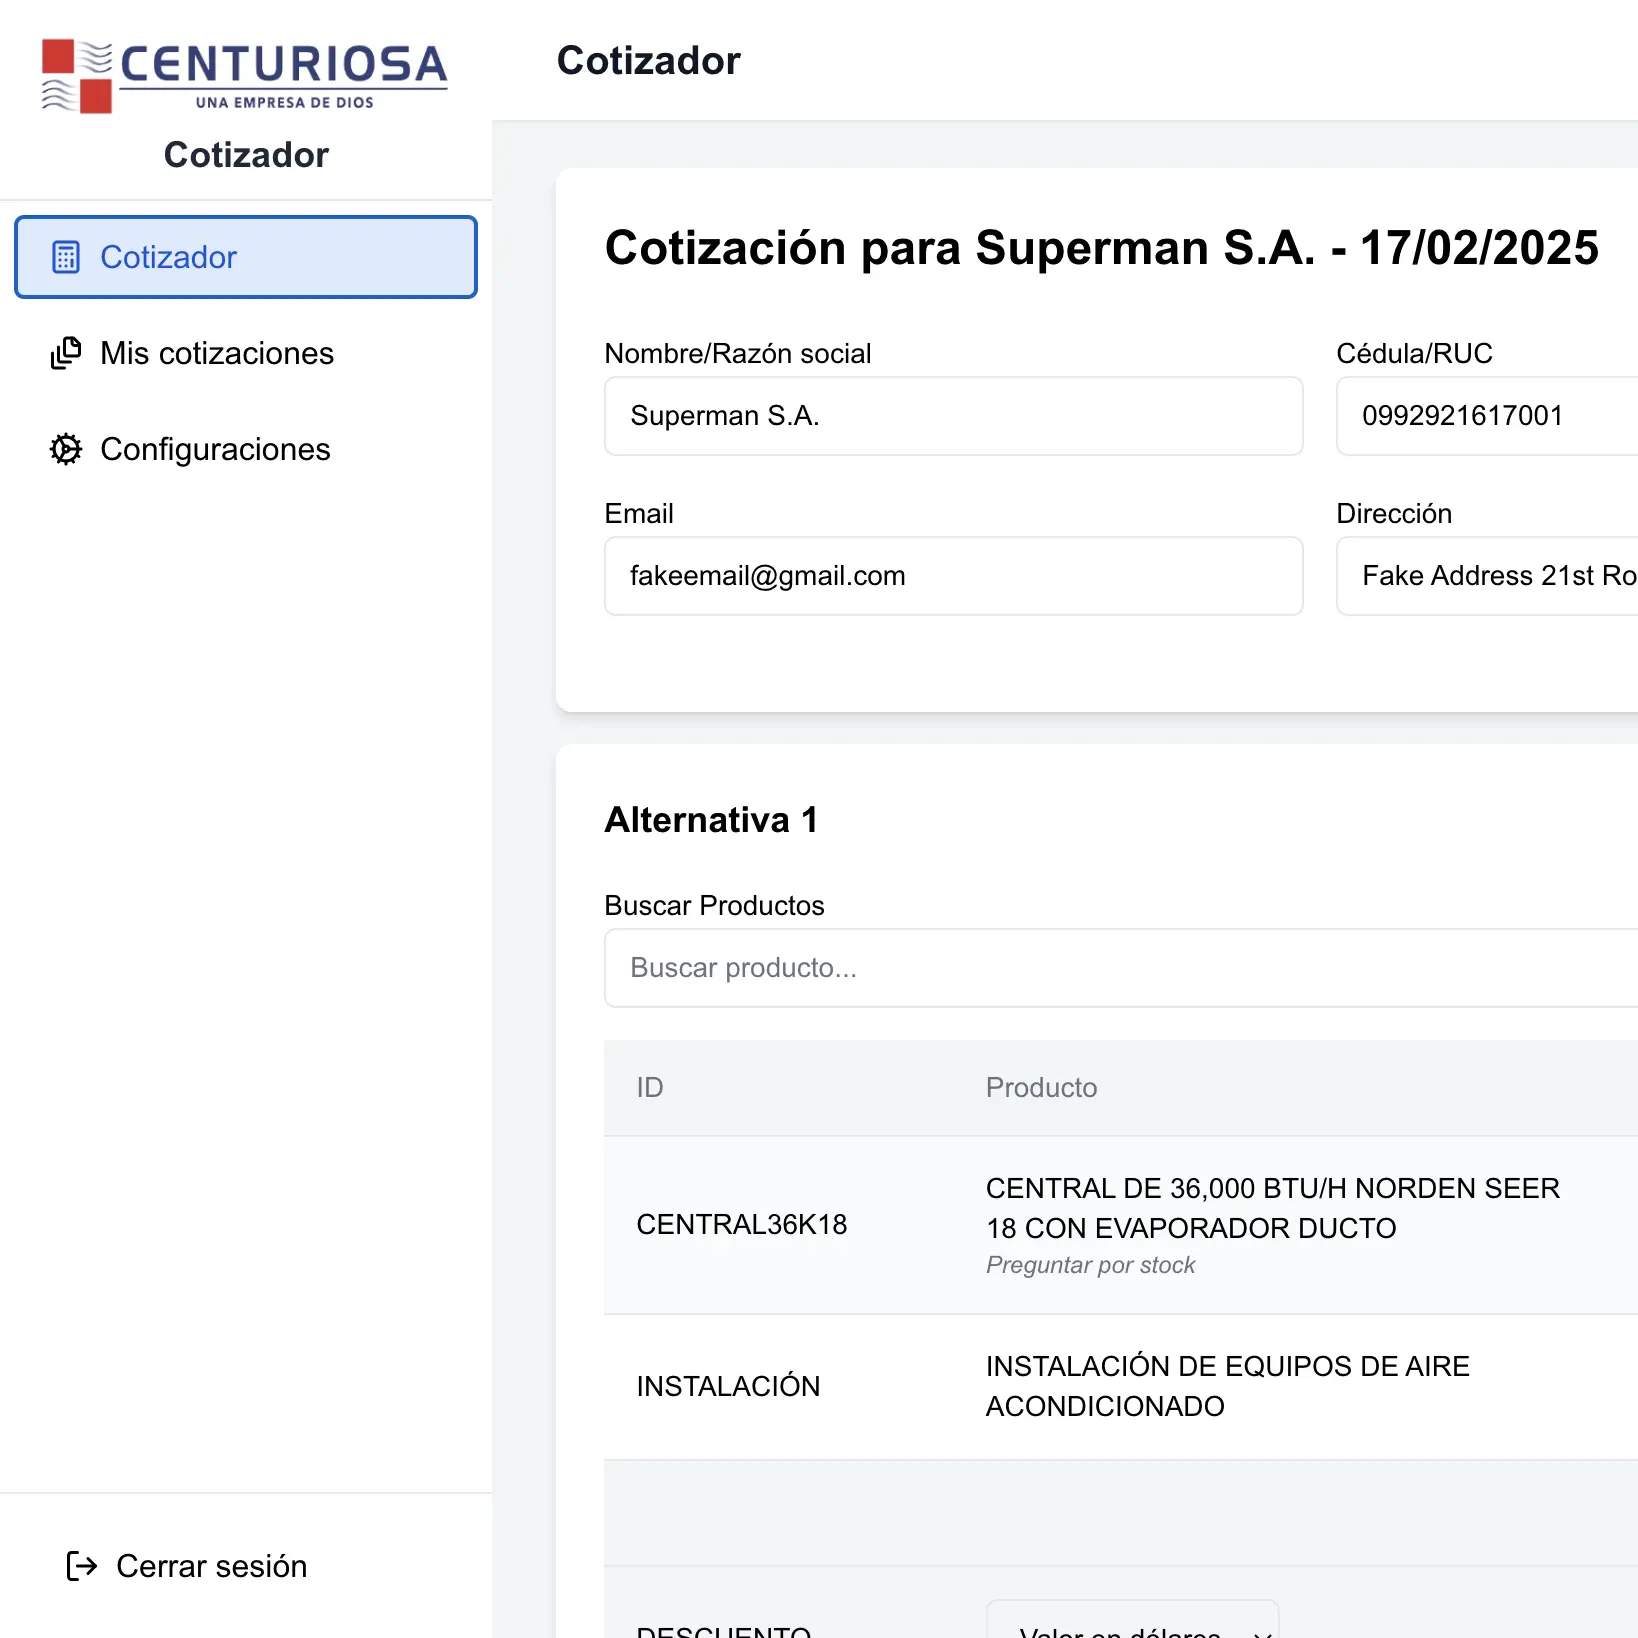Click the Cerrar sesión logout arrow icon
Image resolution: width=1638 pixels, height=1638 pixels.
point(82,1565)
